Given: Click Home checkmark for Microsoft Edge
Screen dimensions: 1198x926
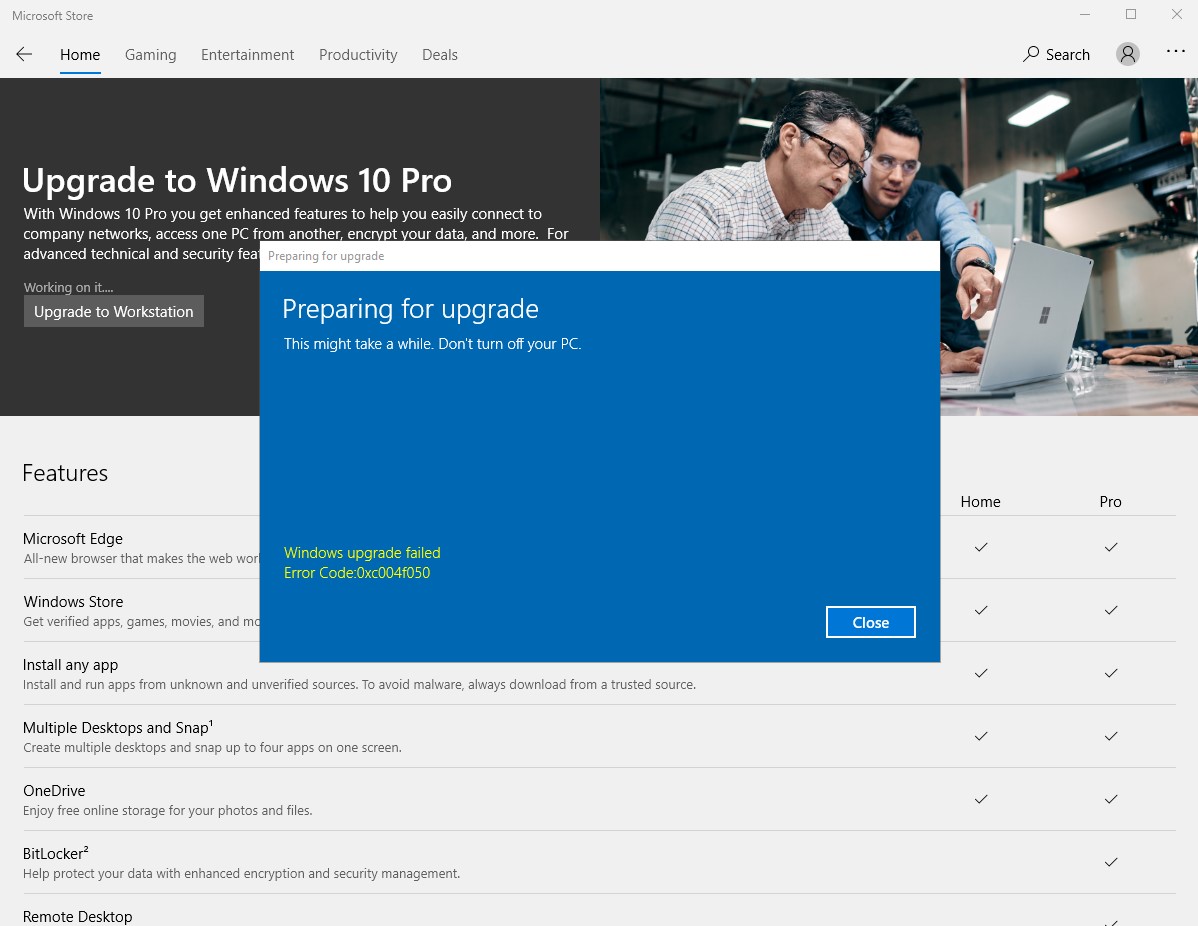Looking at the screenshot, I should pos(981,547).
